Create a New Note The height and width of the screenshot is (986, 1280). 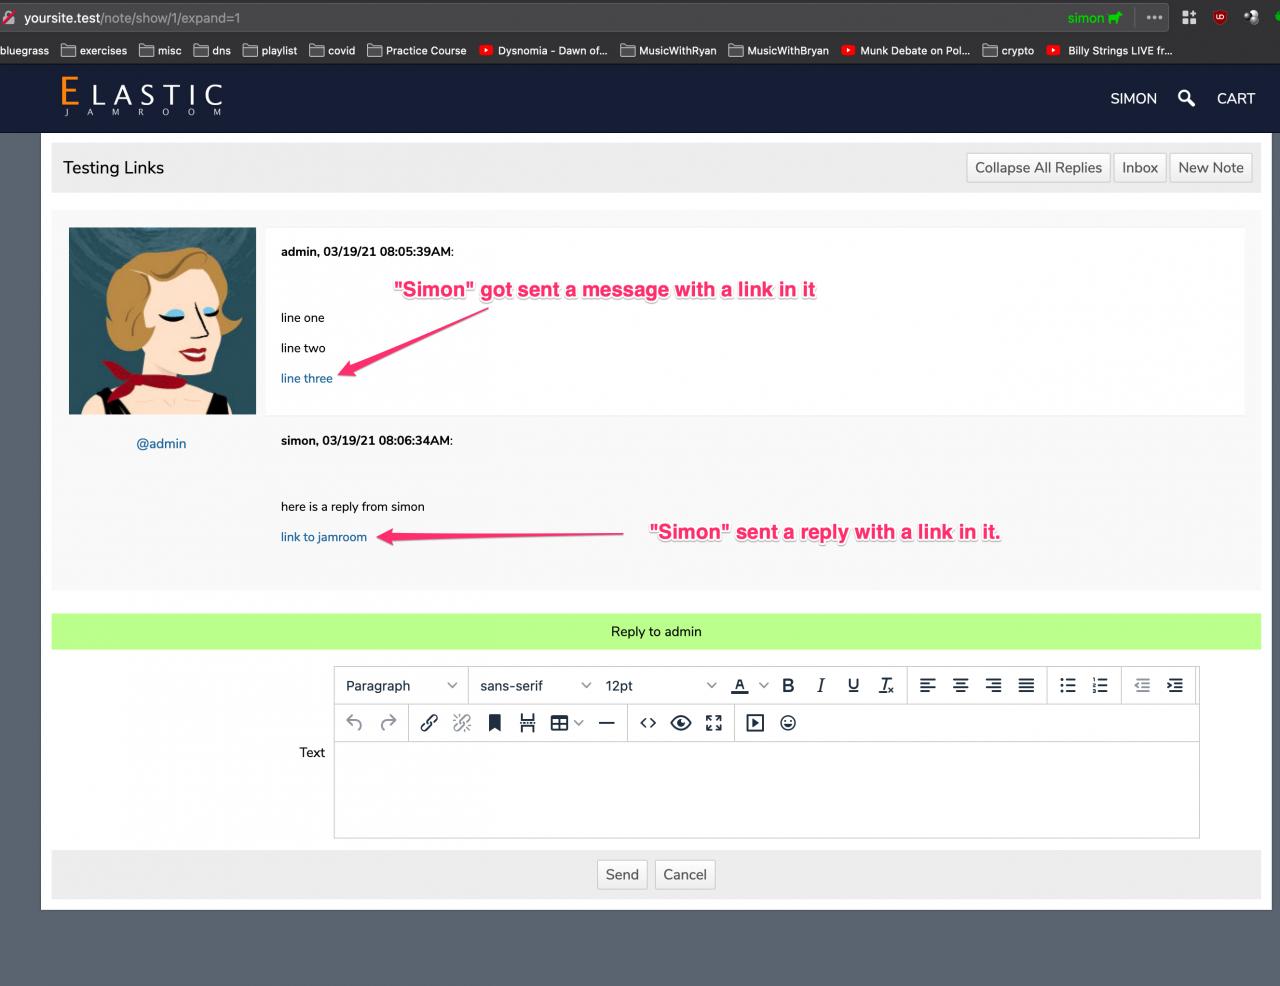point(1211,168)
